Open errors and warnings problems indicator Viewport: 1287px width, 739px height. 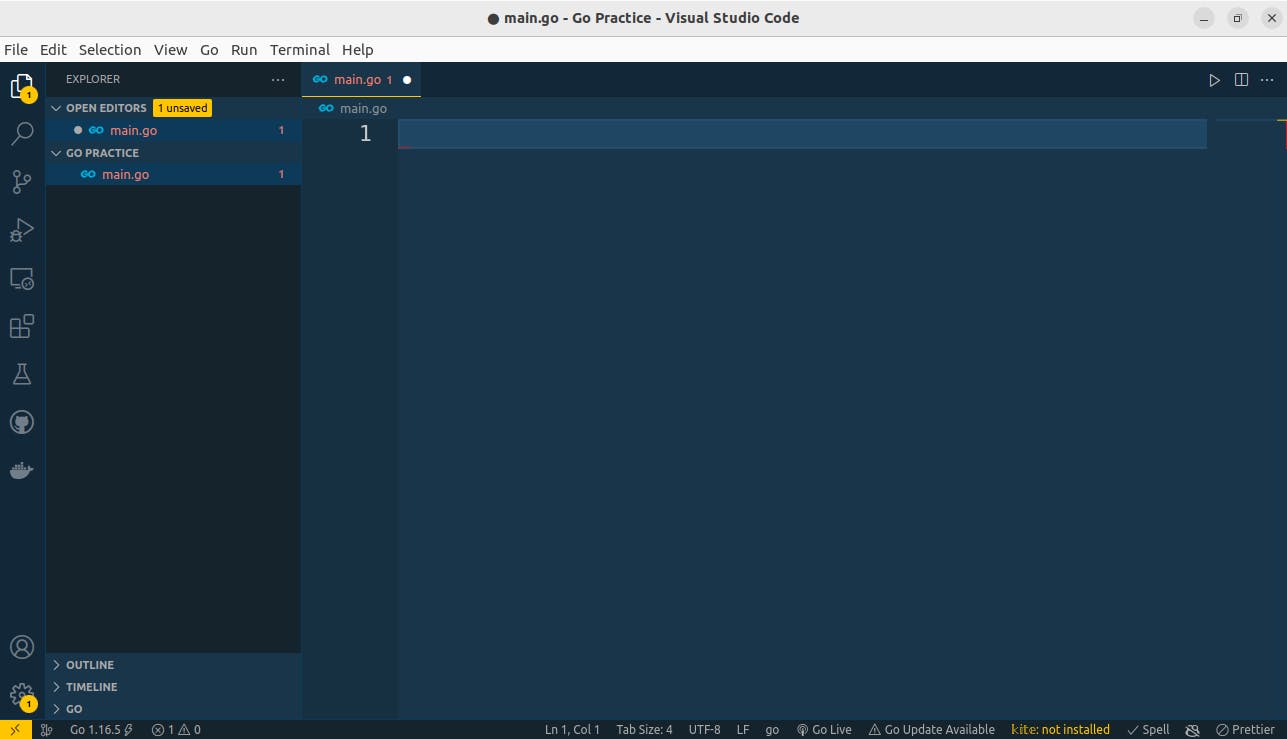coord(176,730)
